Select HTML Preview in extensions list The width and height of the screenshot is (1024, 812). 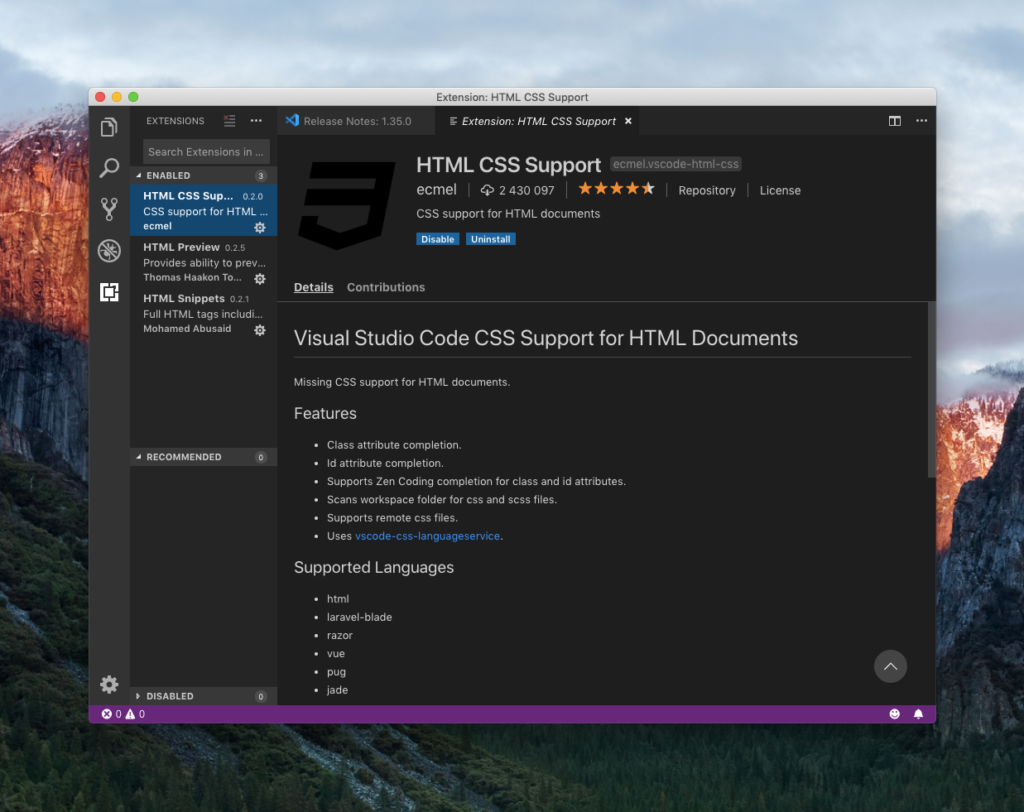point(203,261)
